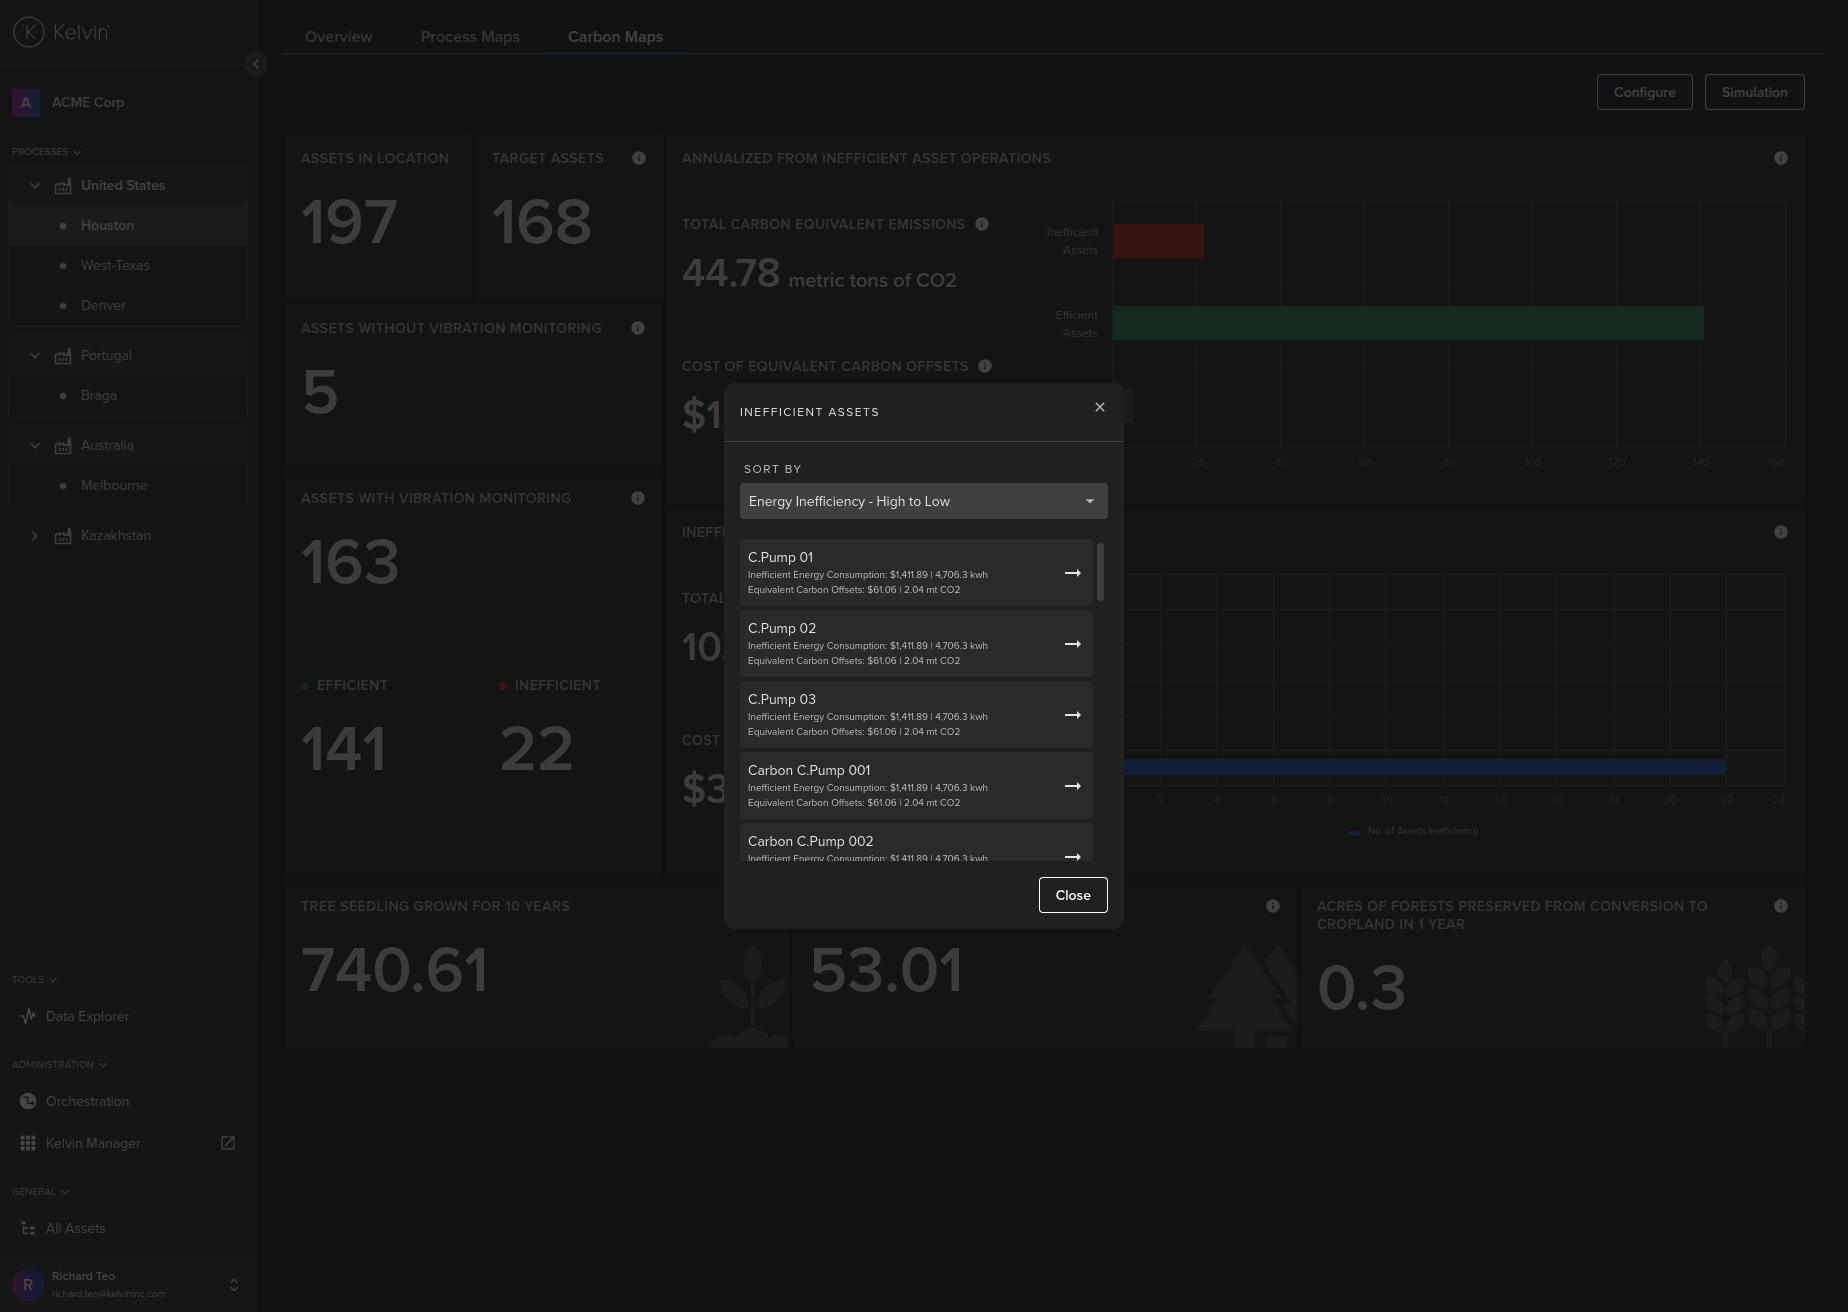The width and height of the screenshot is (1848, 1312).
Task: Click the info icon next to Target Assets
Action: [x=639, y=158]
